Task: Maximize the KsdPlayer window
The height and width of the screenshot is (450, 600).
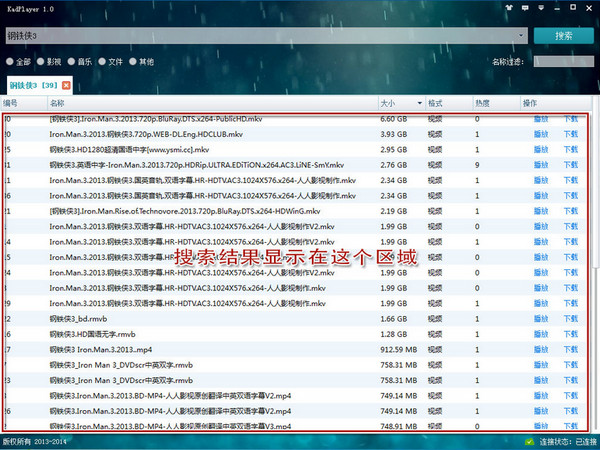Action: [x=573, y=8]
